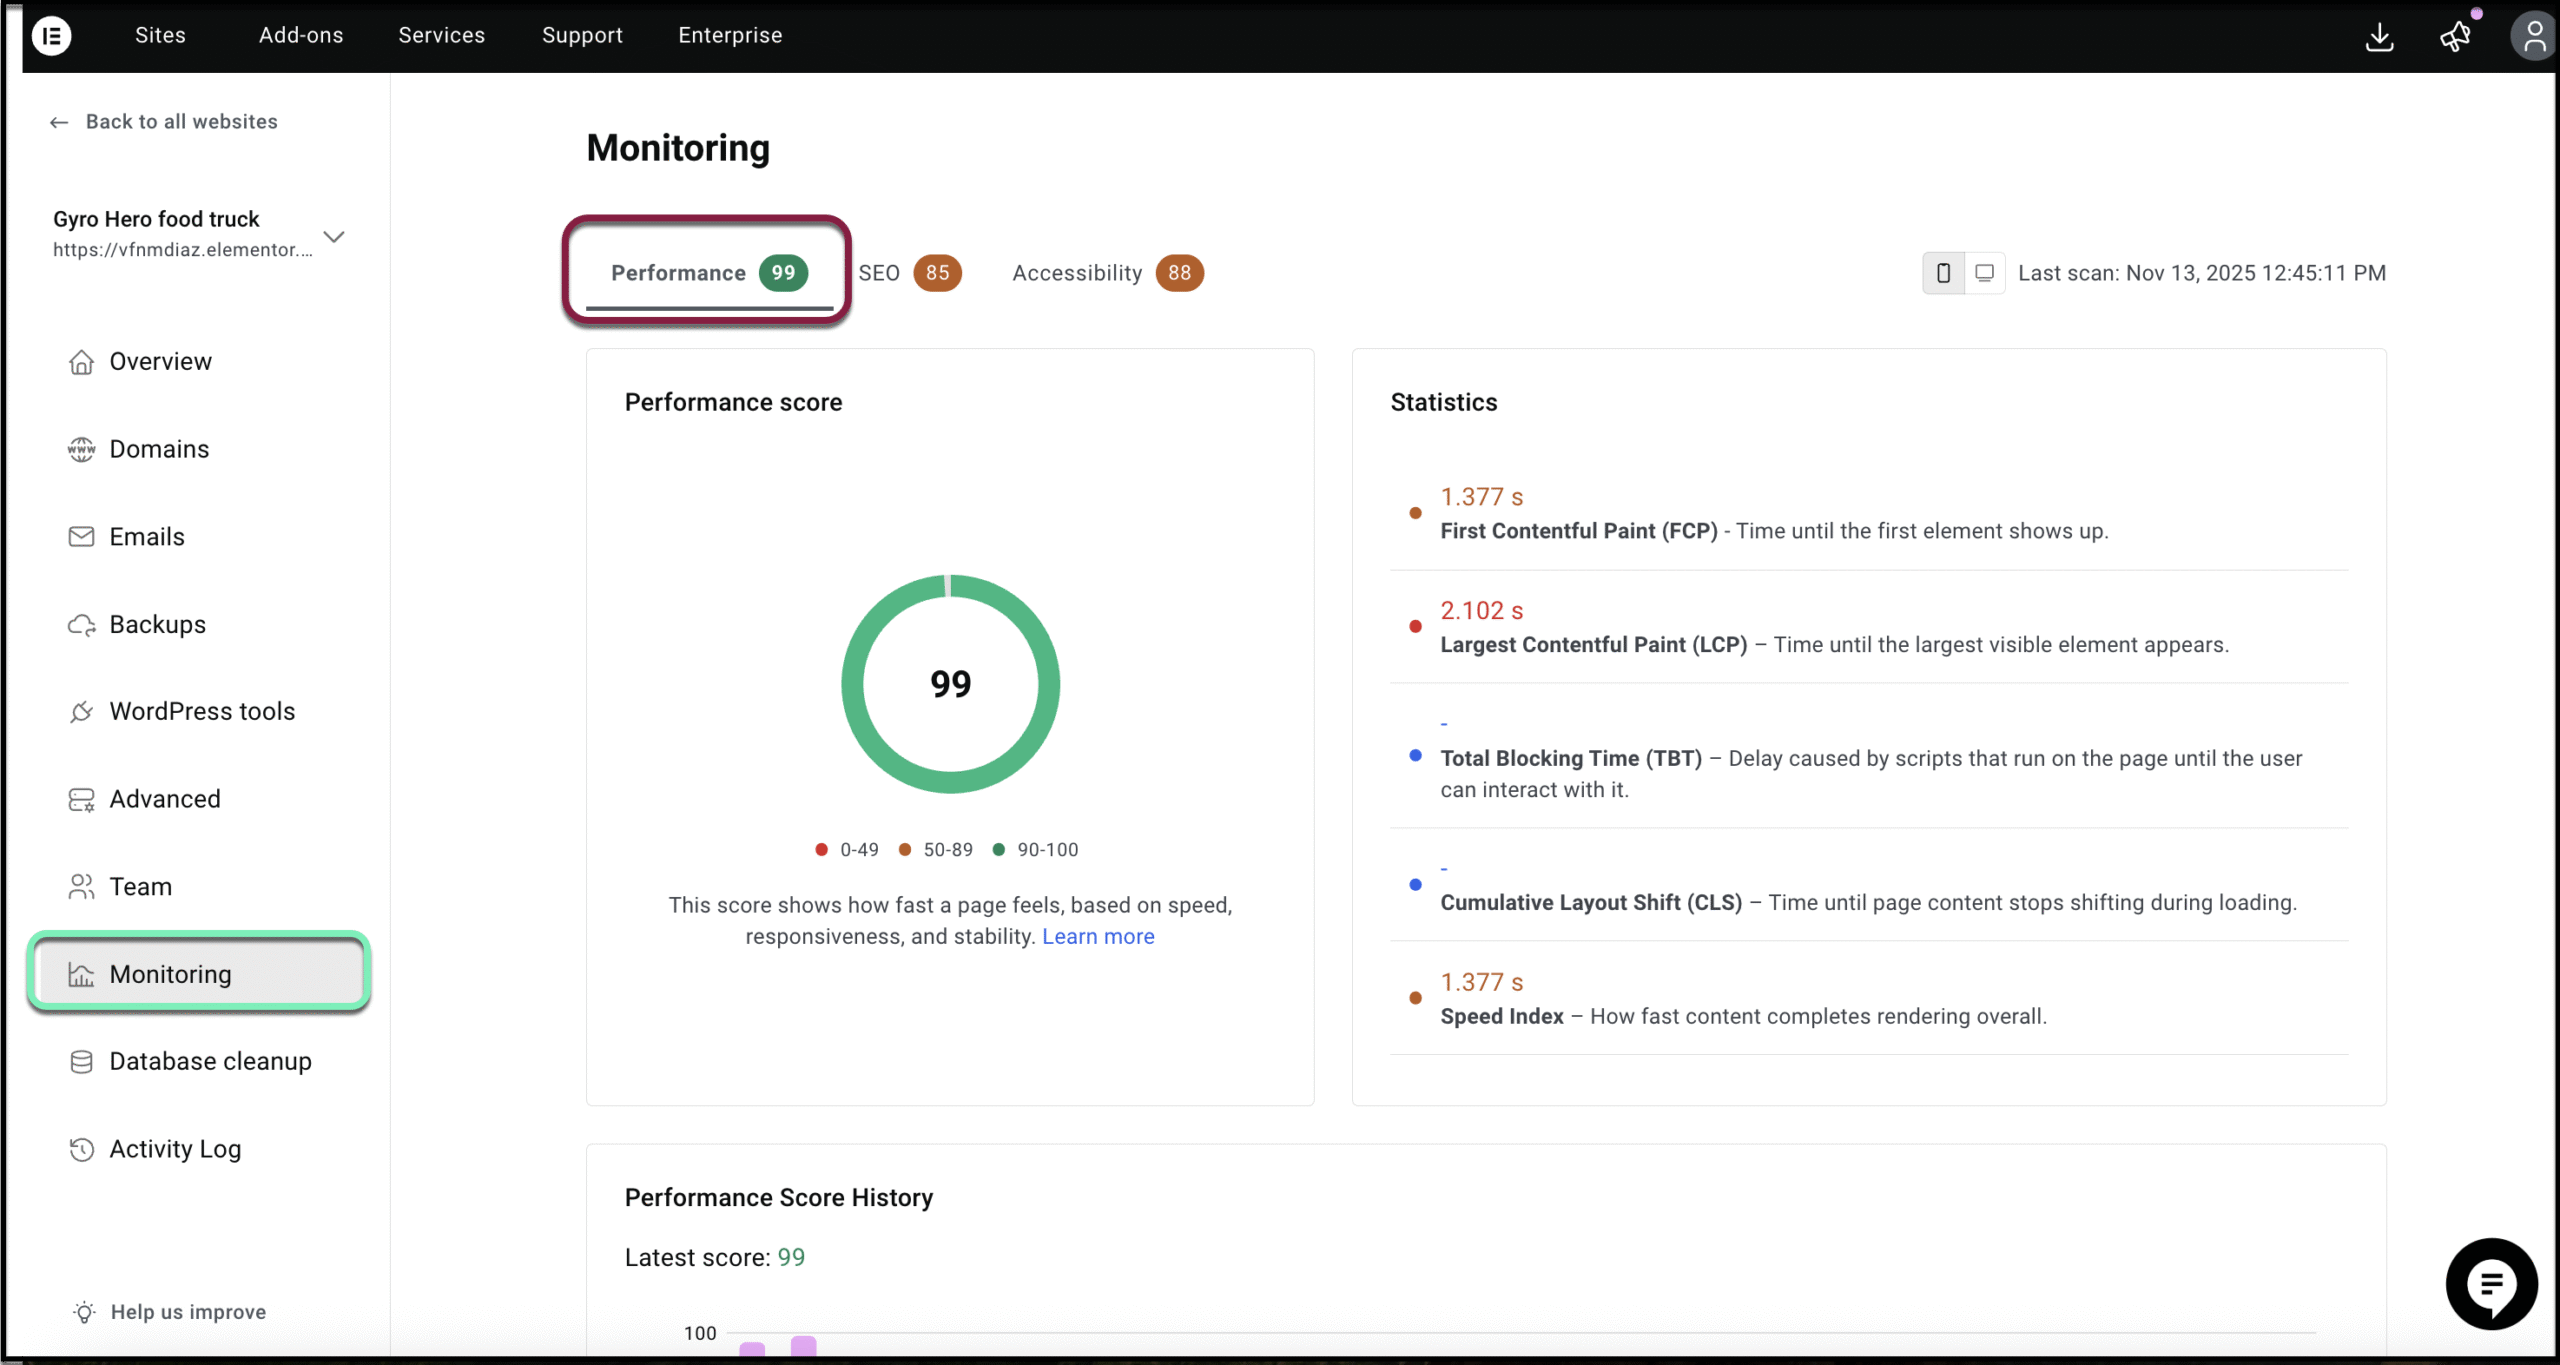Open the chat support bubble
2560x1365 pixels.
[2491, 1283]
